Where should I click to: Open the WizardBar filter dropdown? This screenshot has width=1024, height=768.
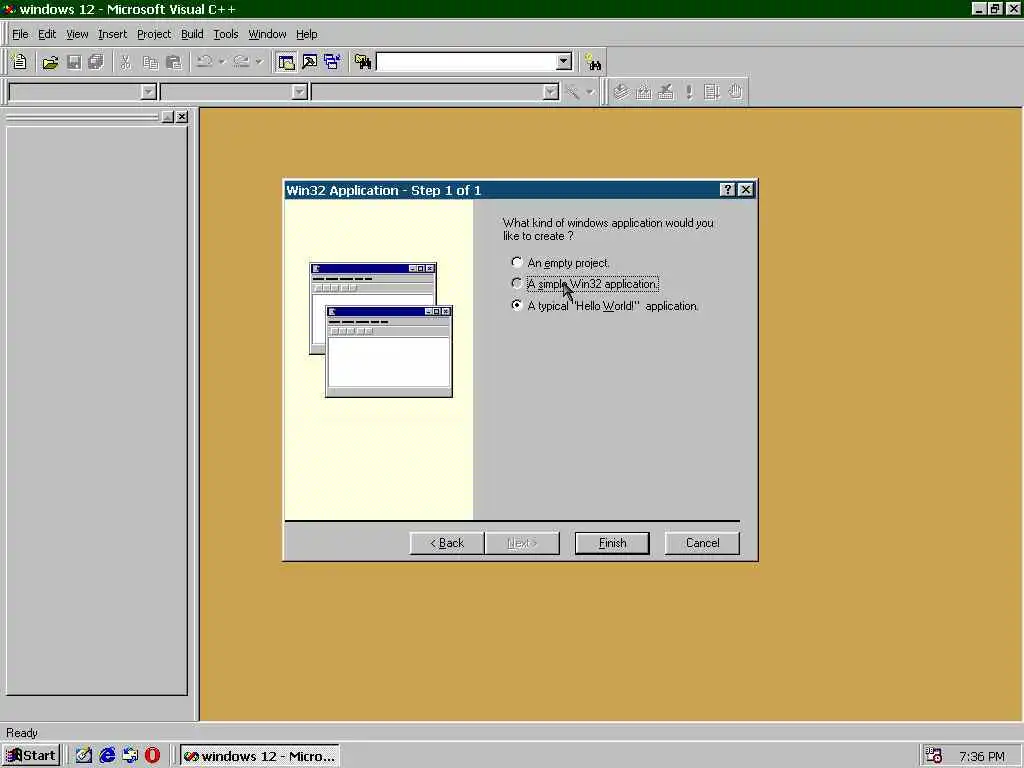coord(299,92)
